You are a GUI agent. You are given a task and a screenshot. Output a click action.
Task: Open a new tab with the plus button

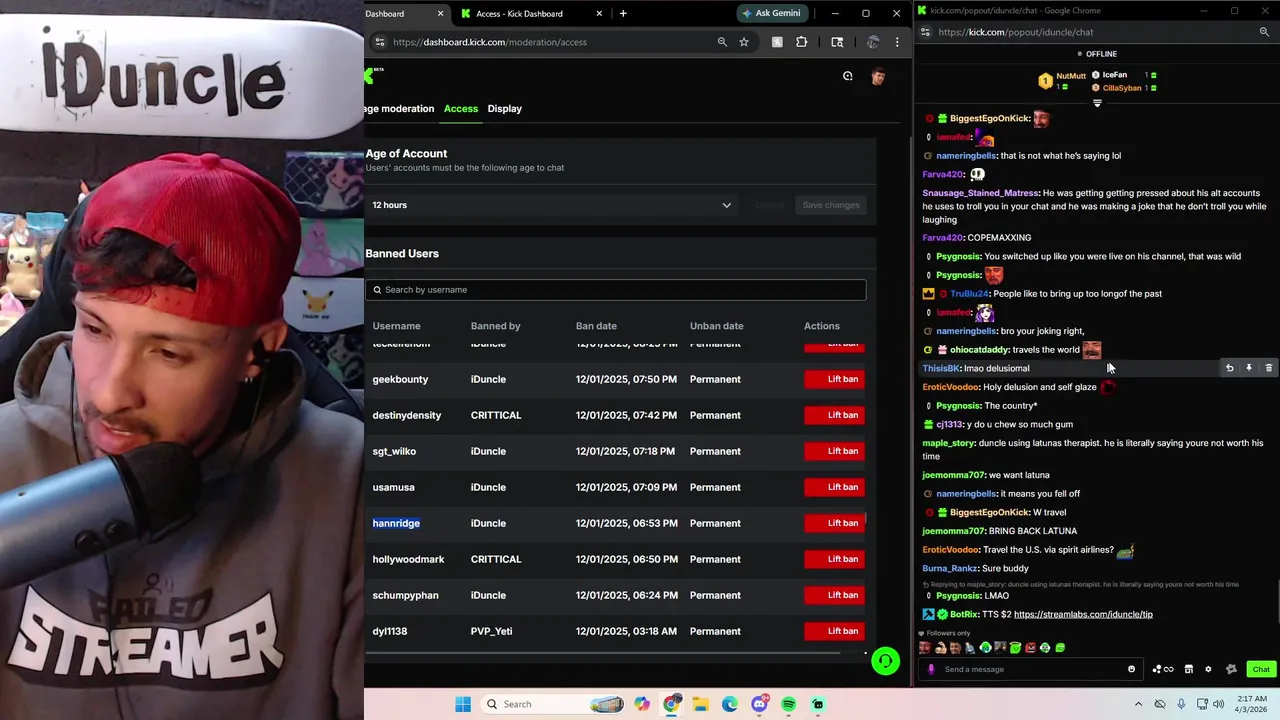click(x=623, y=13)
